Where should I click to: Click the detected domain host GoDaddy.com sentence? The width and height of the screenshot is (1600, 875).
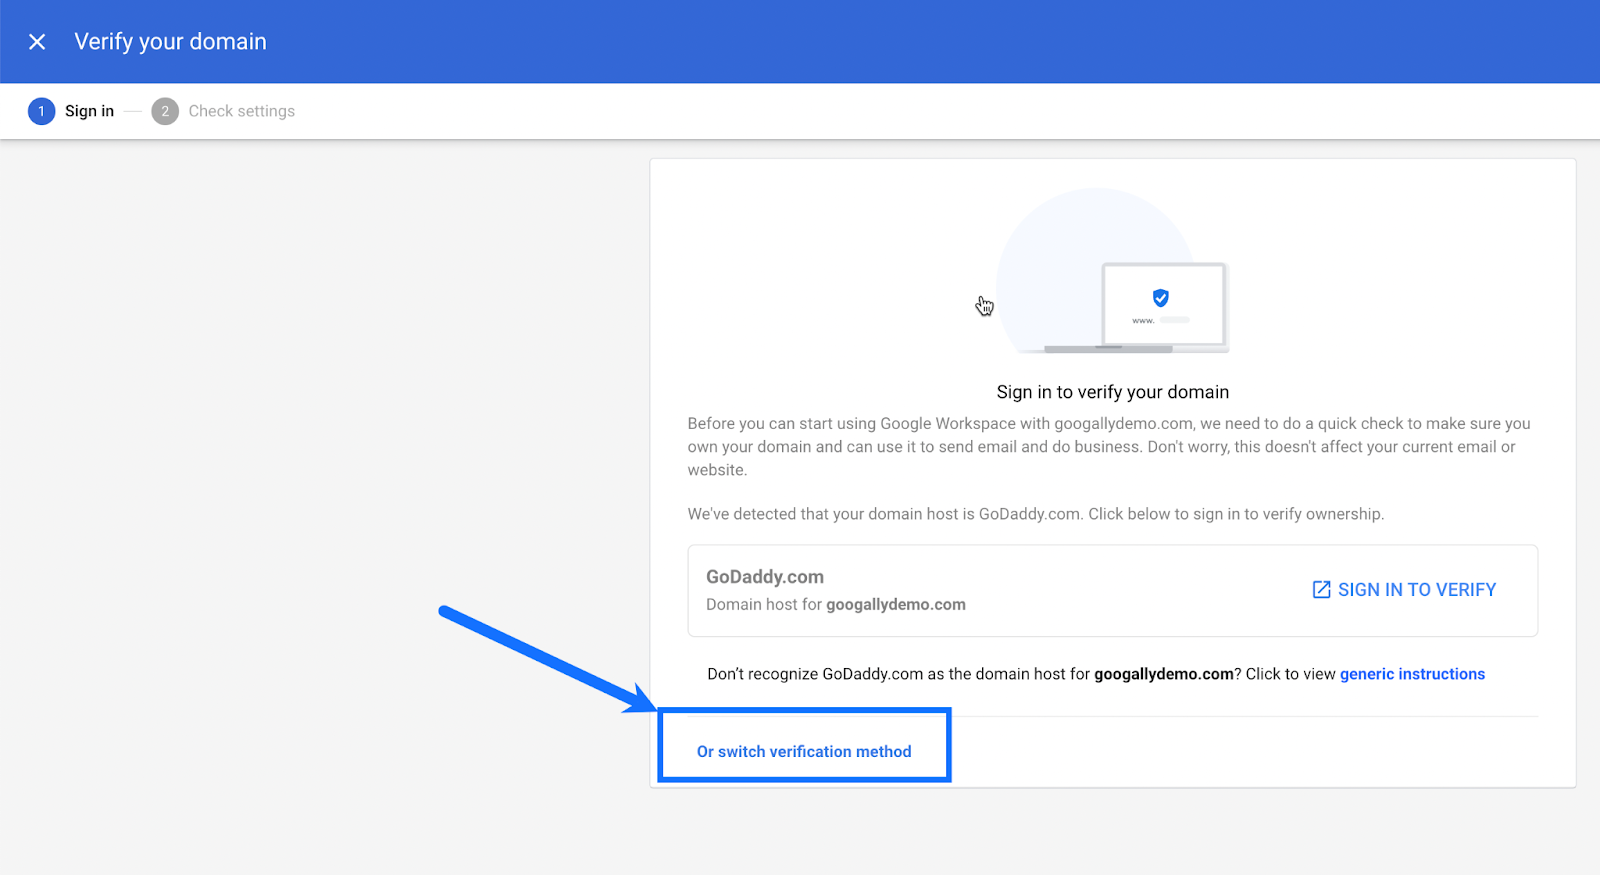[1036, 514]
